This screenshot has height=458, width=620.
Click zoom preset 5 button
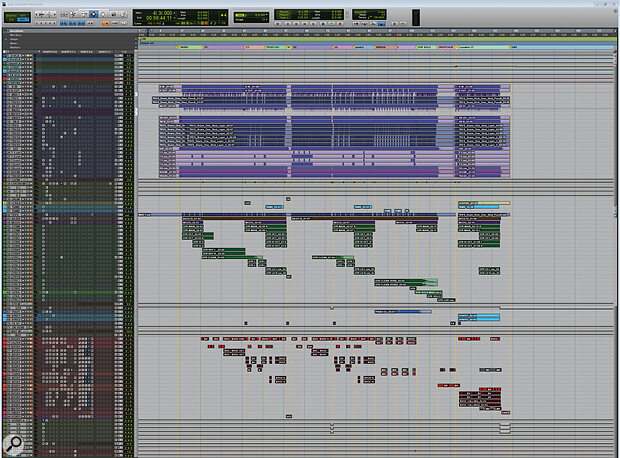tap(55, 23)
